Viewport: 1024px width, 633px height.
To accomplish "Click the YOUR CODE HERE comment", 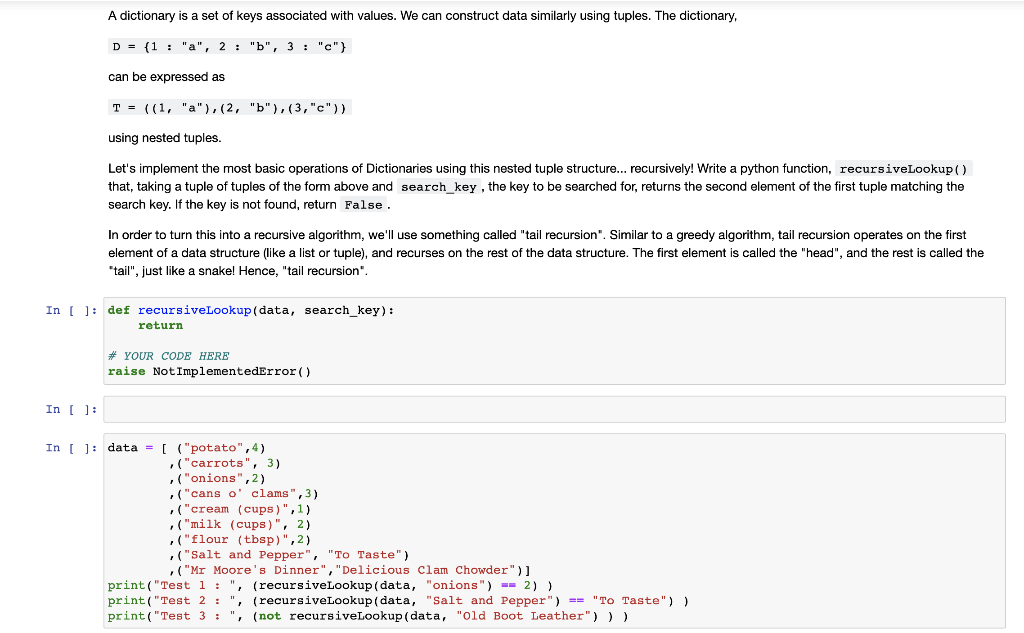I will tap(168, 355).
